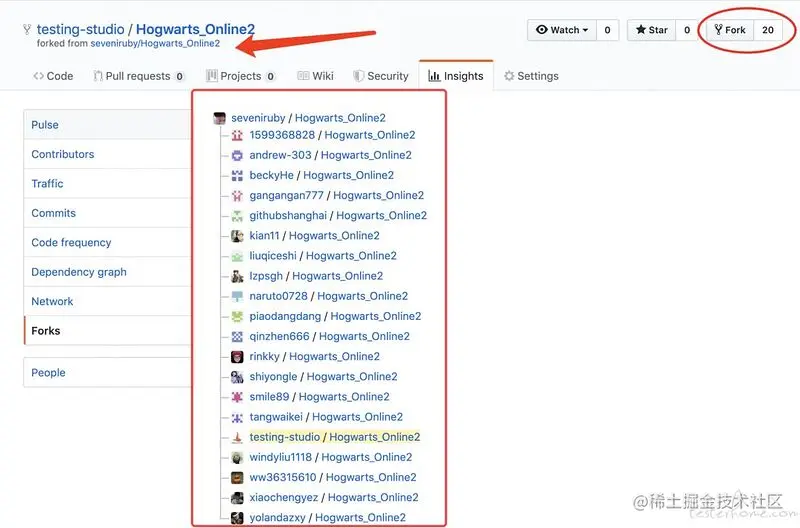Open the Watch dropdown button
This screenshot has height=528, width=800.
coord(562,30)
